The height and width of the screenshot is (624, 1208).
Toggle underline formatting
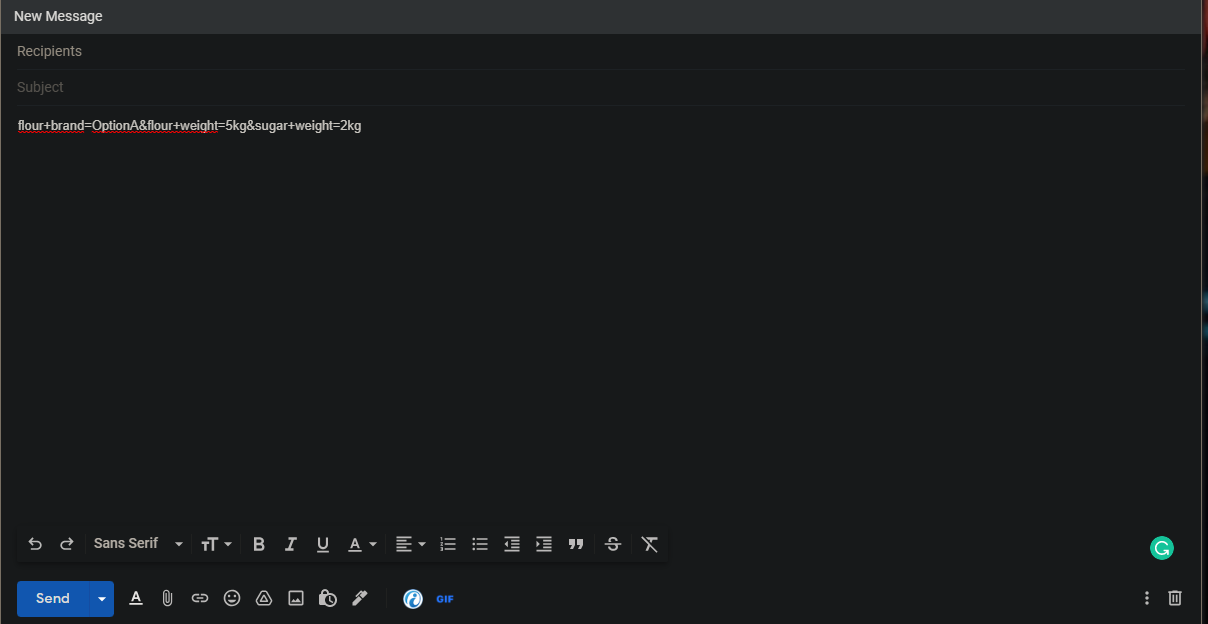pyautogui.click(x=323, y=544)
